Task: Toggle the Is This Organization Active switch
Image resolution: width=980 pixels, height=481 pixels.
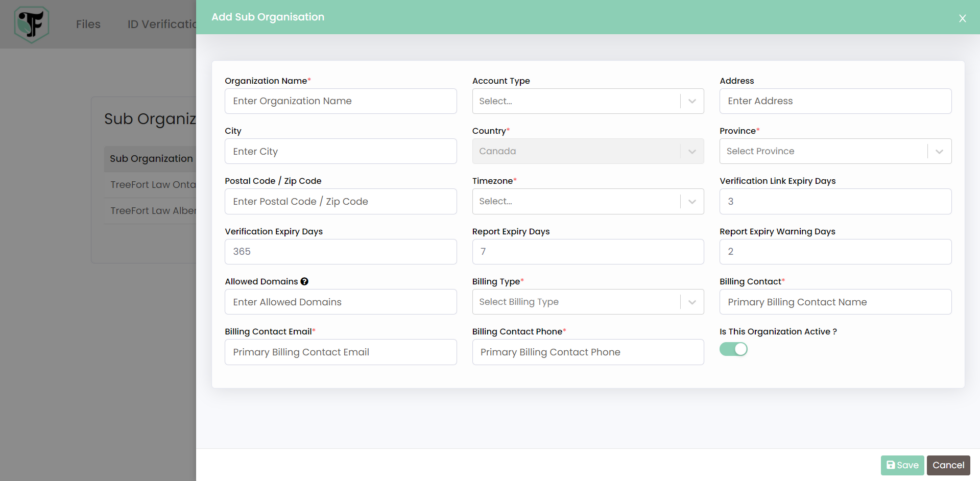Action: pyautogui.click(x=734, y=349)
